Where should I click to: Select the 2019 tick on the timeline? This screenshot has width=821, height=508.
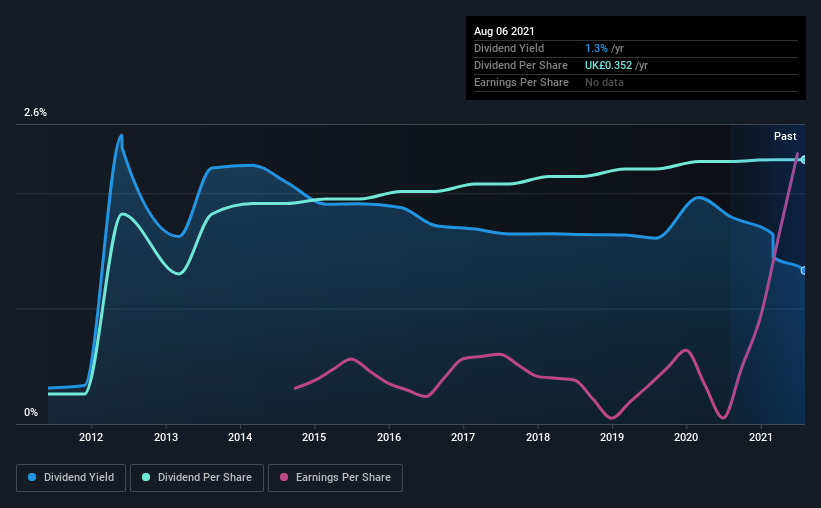(612, 437)
